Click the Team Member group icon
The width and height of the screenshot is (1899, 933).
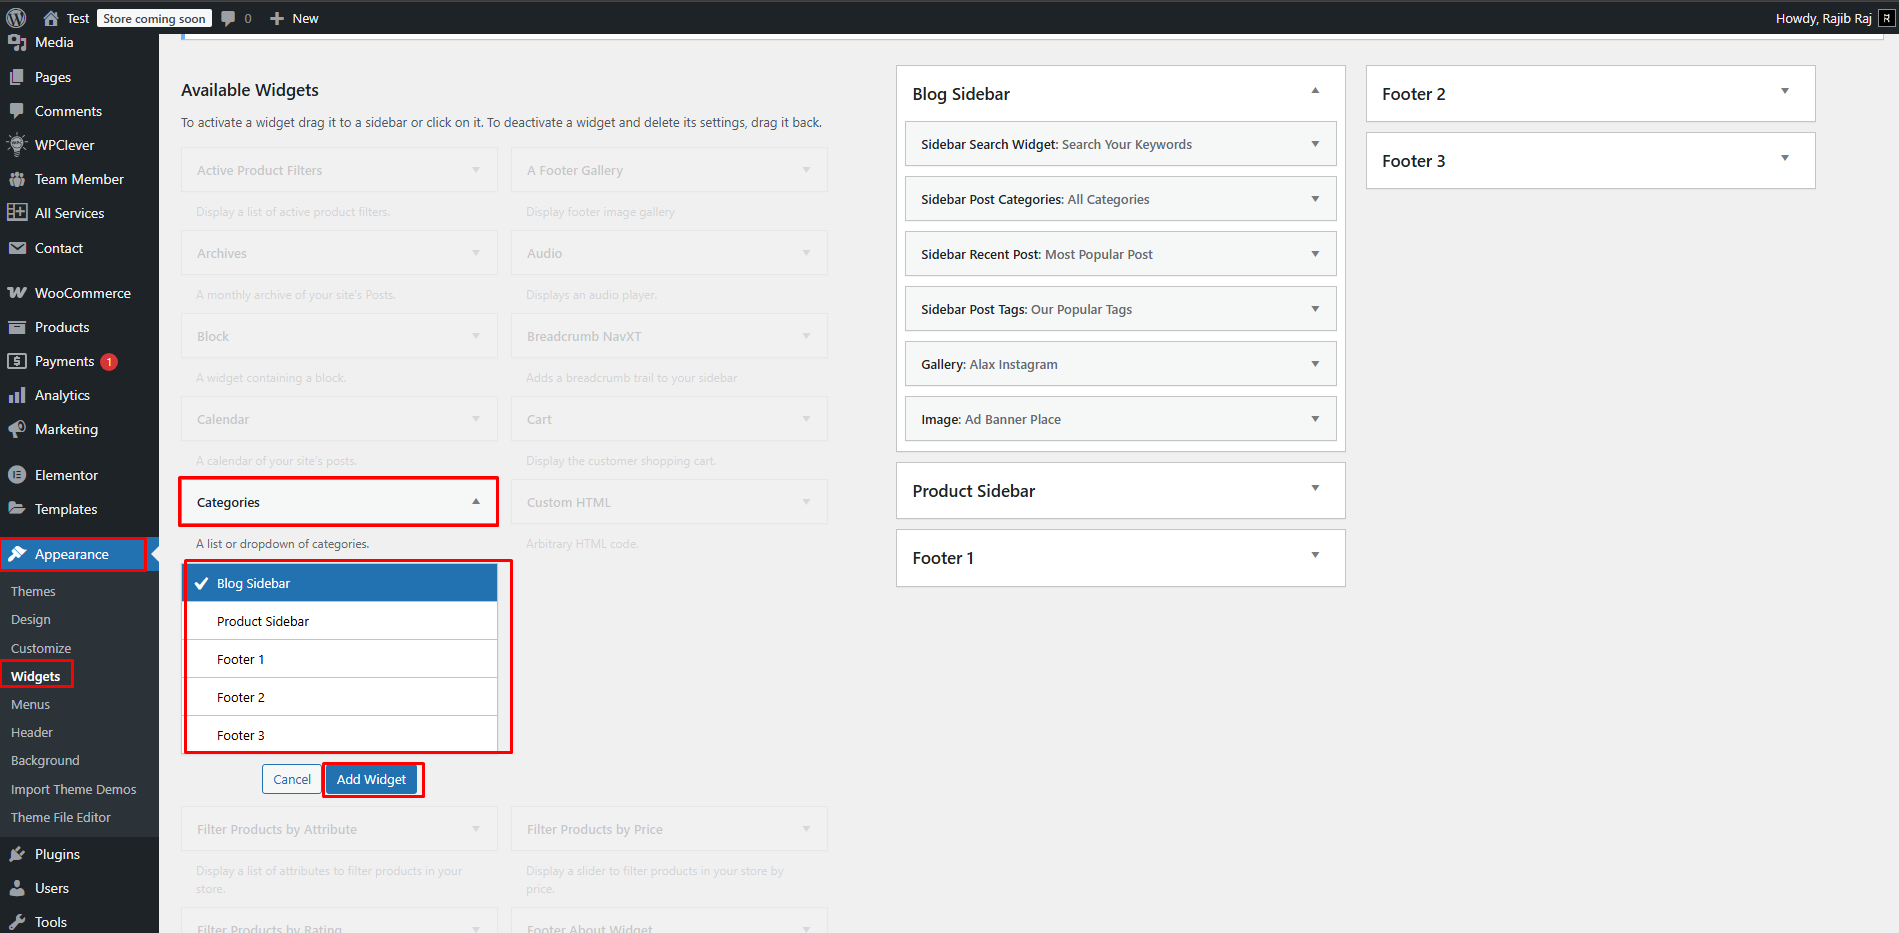tap(17, 179)
